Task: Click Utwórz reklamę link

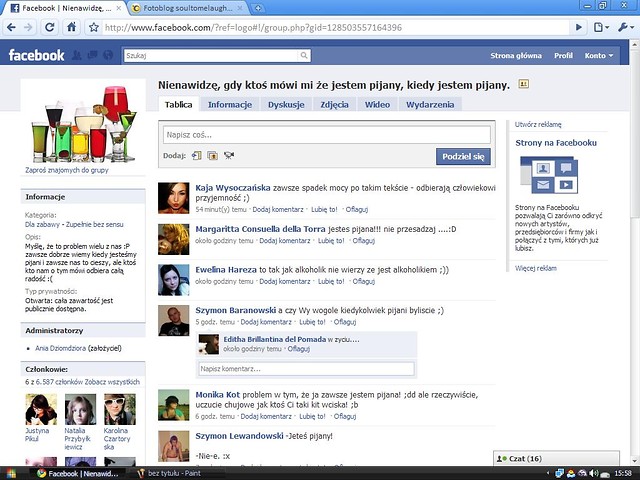Action: [x=538, y=124]
